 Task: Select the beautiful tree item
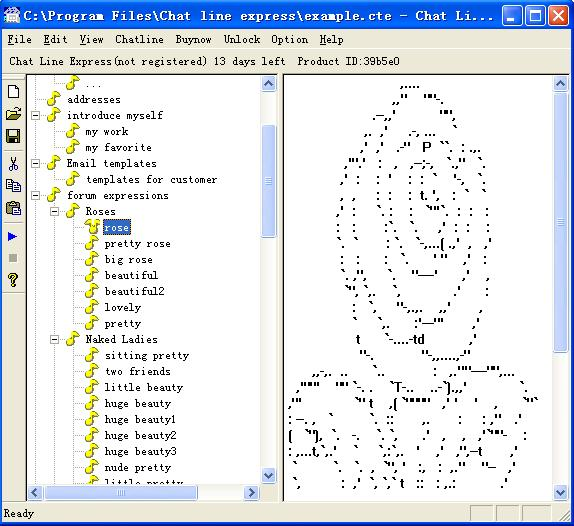(x=131, y=275)
